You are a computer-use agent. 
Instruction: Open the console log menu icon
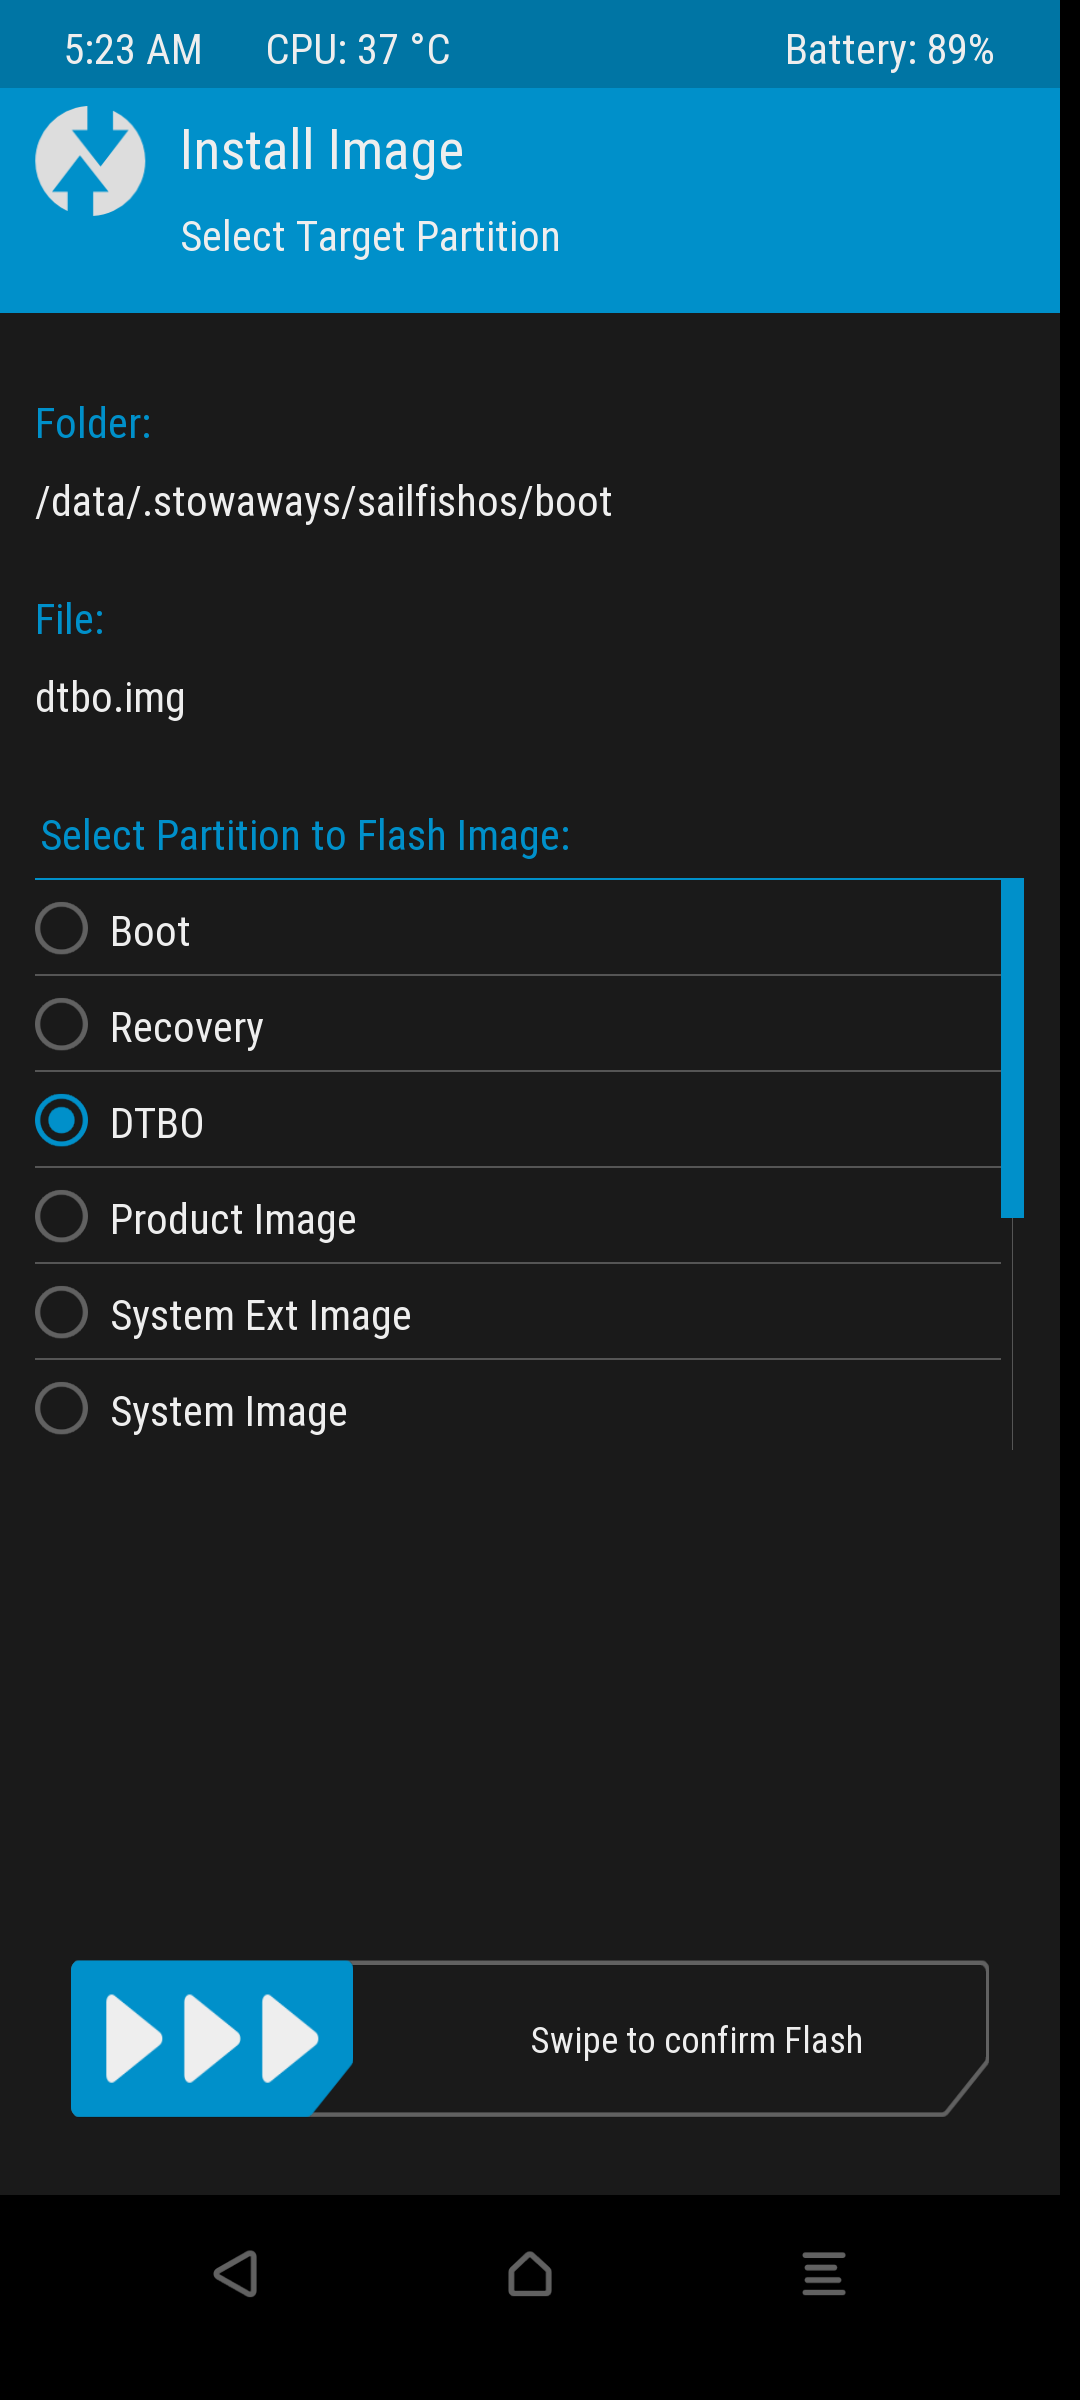[823, 2274]
